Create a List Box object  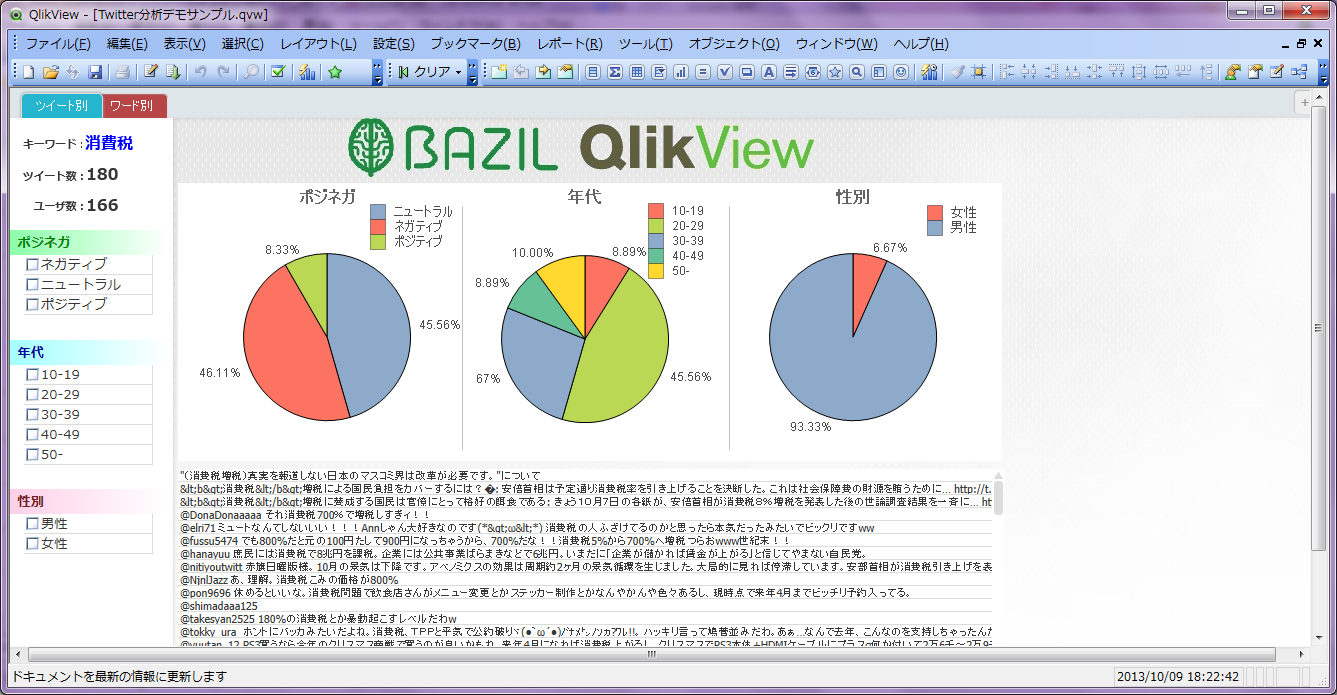593,72
